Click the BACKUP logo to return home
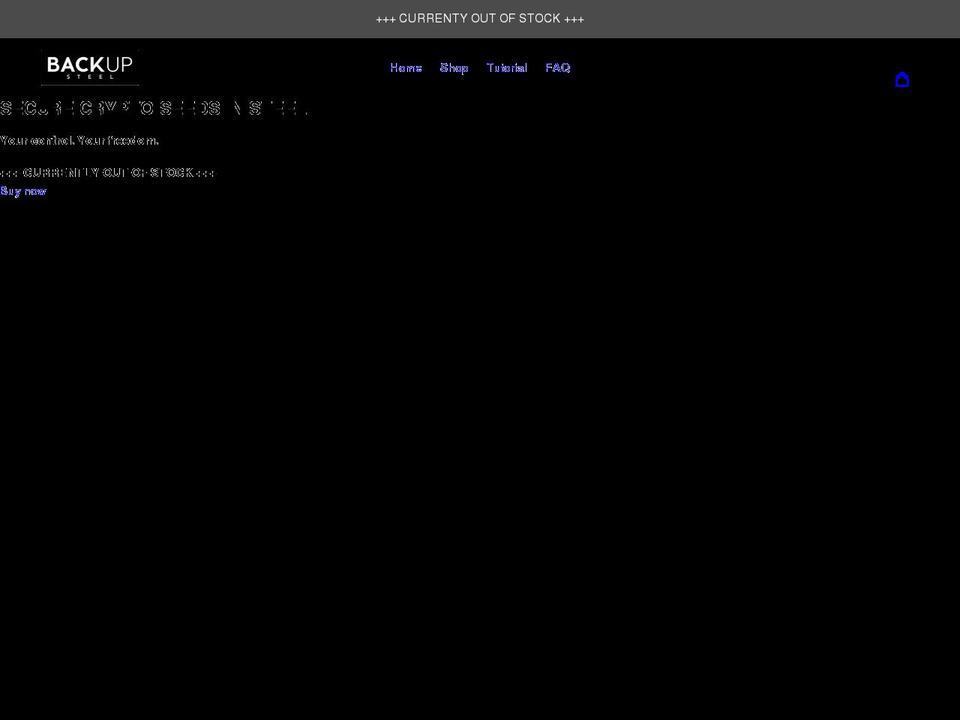 (90, 68)
